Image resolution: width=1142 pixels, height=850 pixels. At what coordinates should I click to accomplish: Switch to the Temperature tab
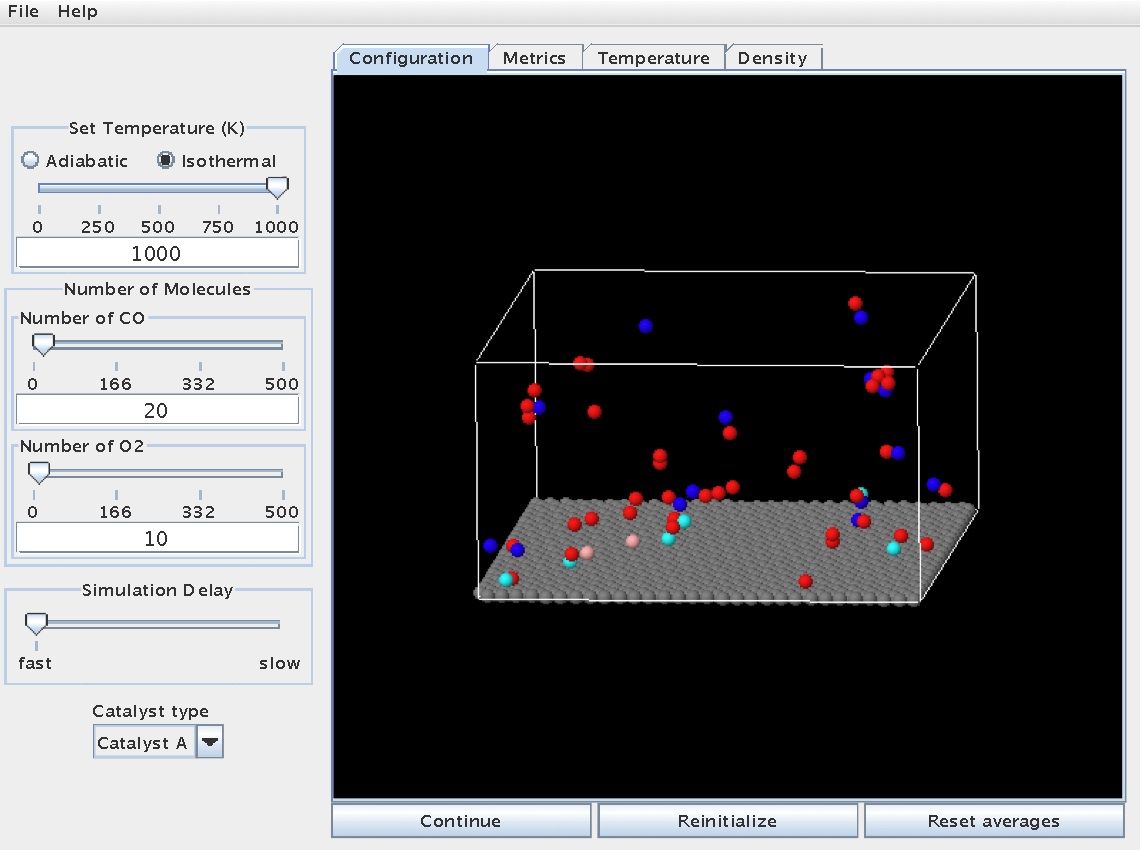[x=653, y=58]
